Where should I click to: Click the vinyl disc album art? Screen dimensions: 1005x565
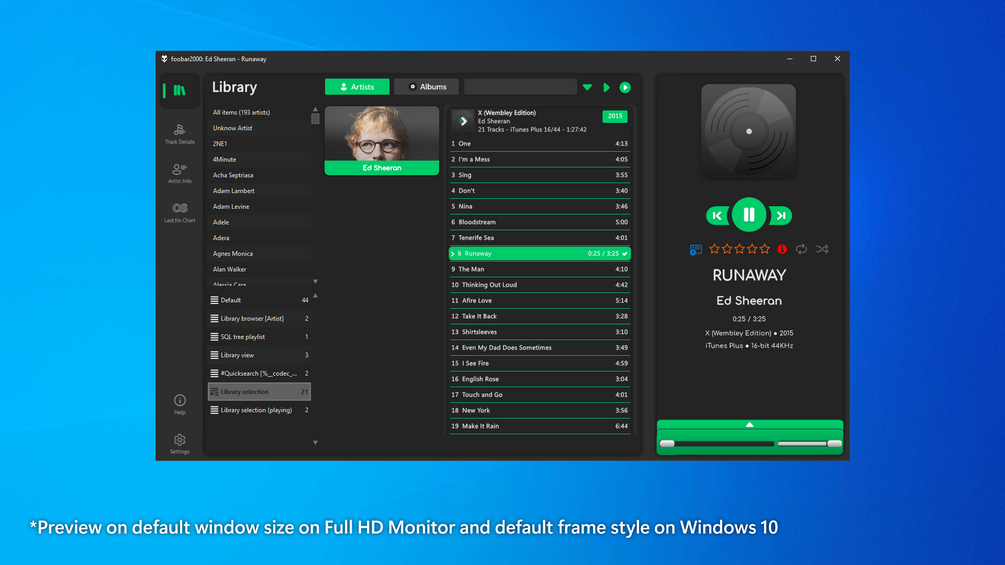[x=749, y=131]
